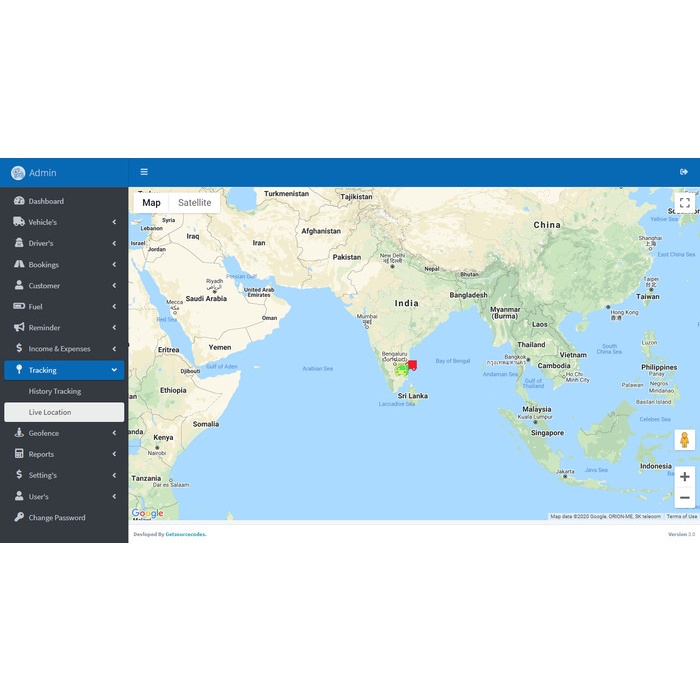
Task: Click the Getsourcecodes developer link
Action: click(x=186, y=534)
